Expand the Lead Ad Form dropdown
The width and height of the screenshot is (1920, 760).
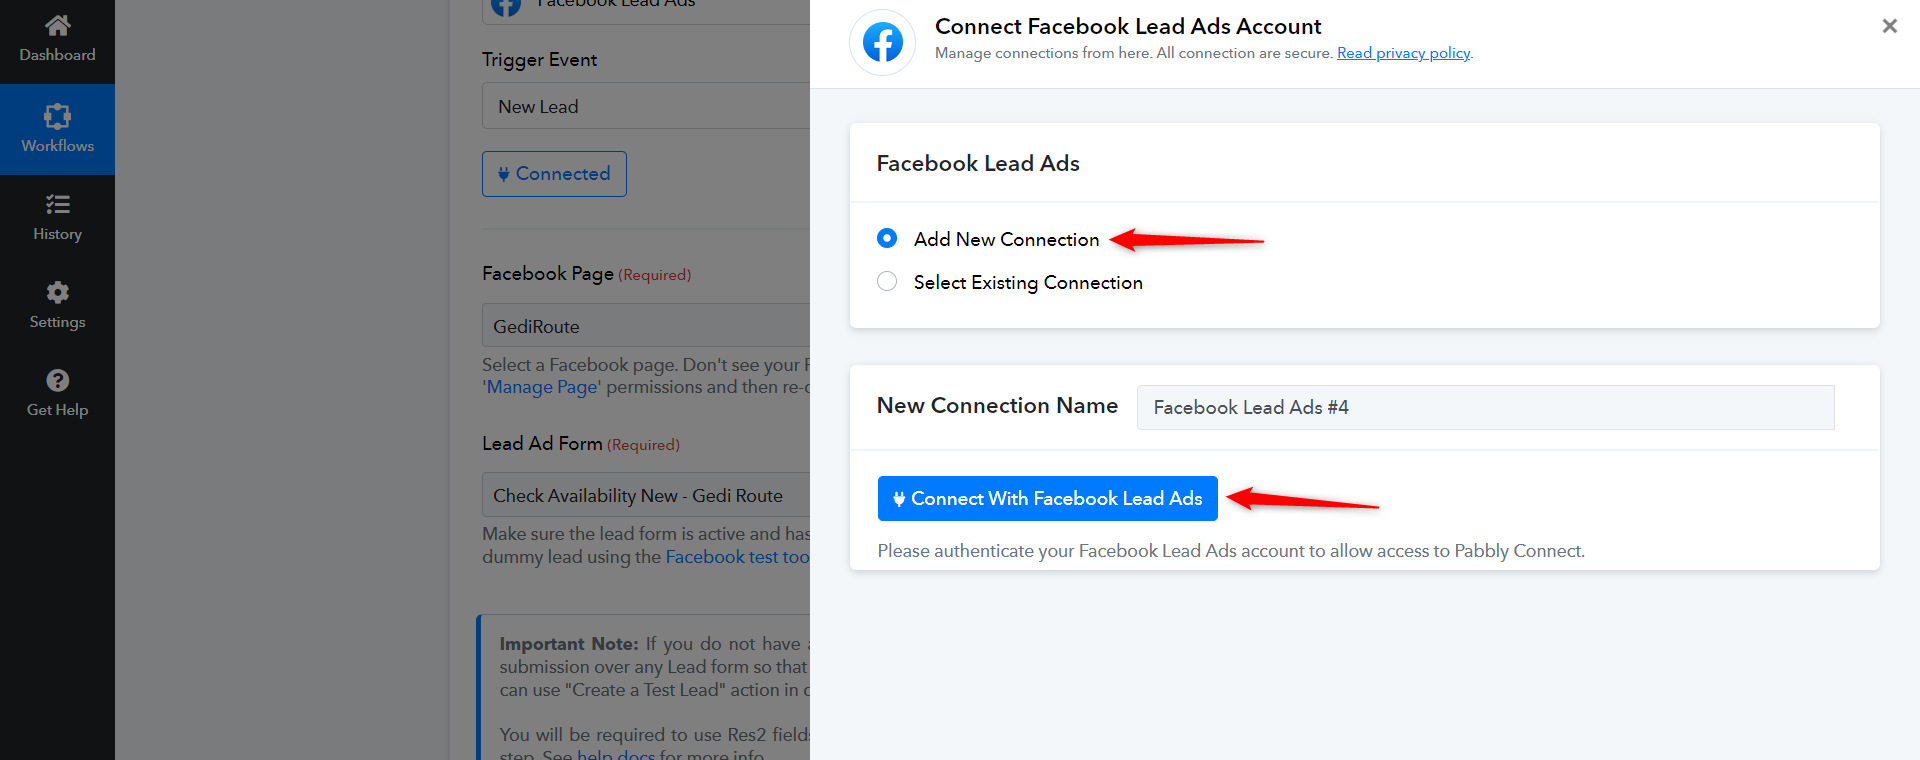point(646,495)
